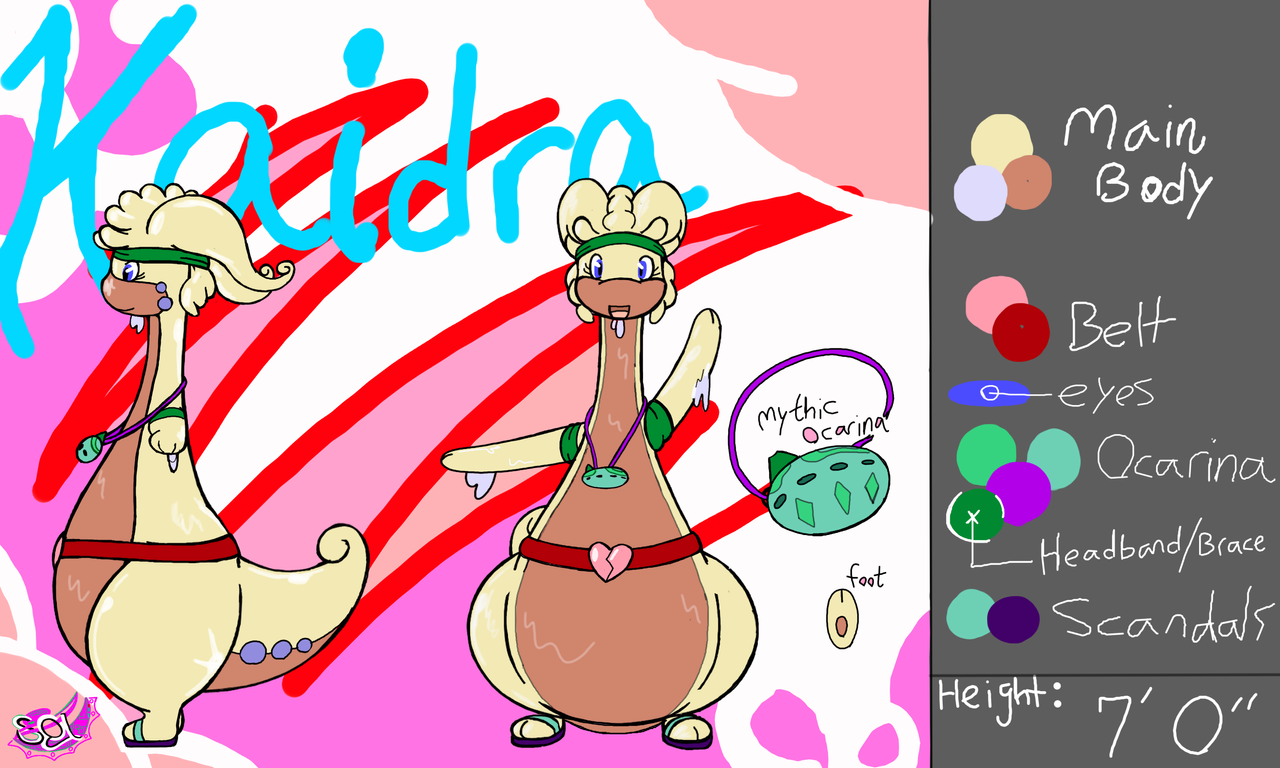Pick the lavender Main Body swatch
Screen dimensions: 1280x768
(x=980, y=193)
